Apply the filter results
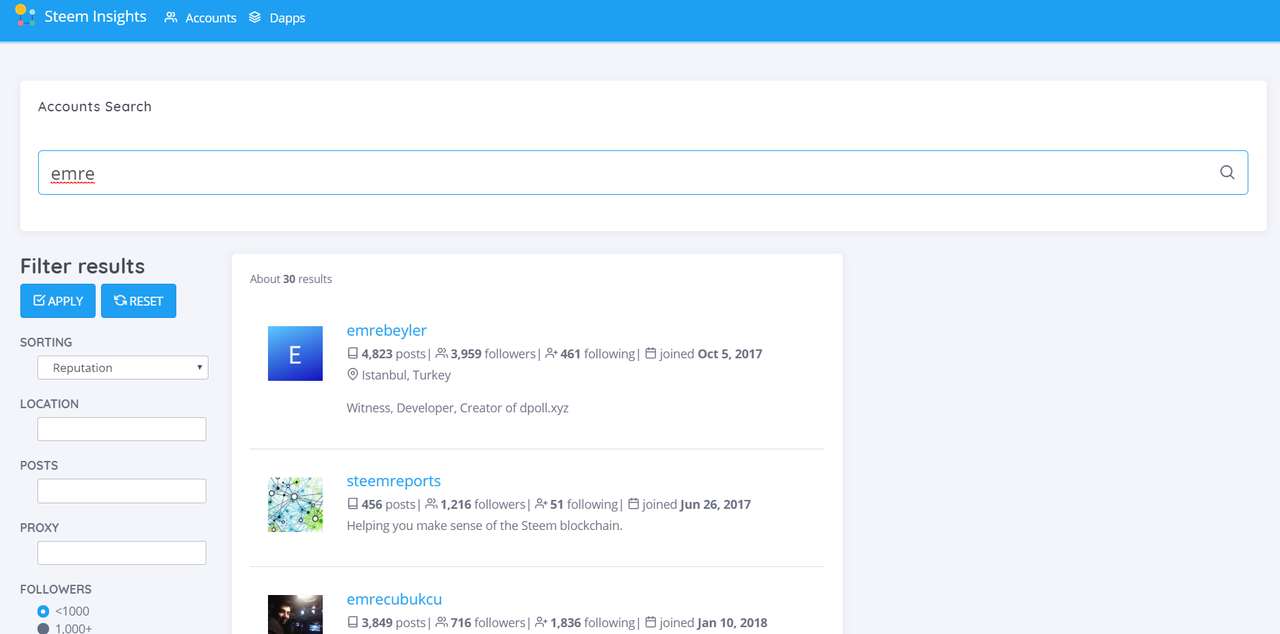This screenshot has height=634, width=1280. 58,301
